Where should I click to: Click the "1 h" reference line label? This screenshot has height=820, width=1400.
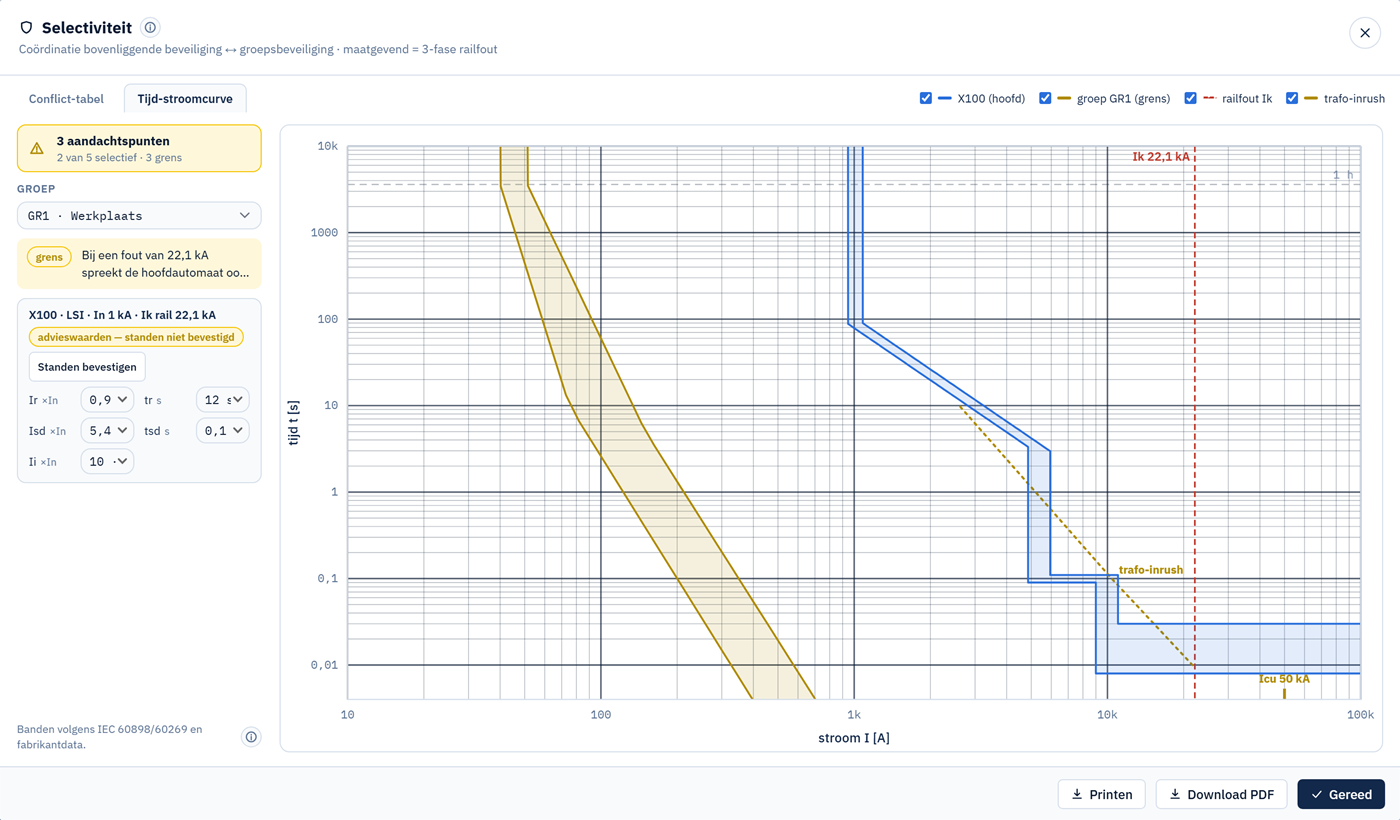pyautogui.click(x=1343, y=175)
